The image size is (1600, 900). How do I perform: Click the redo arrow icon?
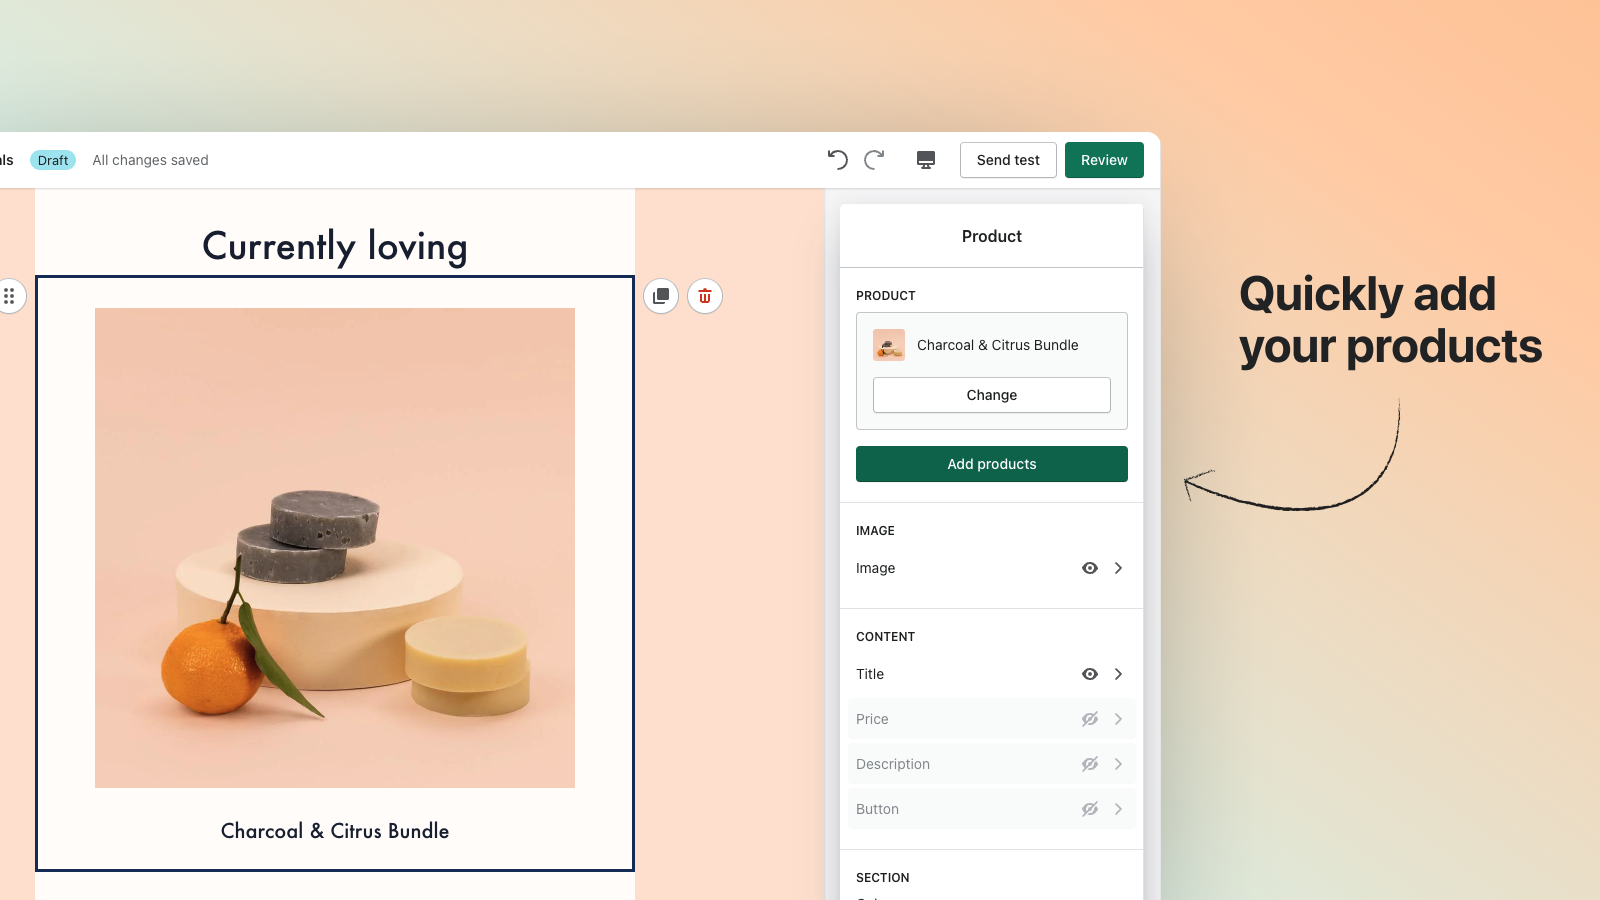tap(874, 160)
